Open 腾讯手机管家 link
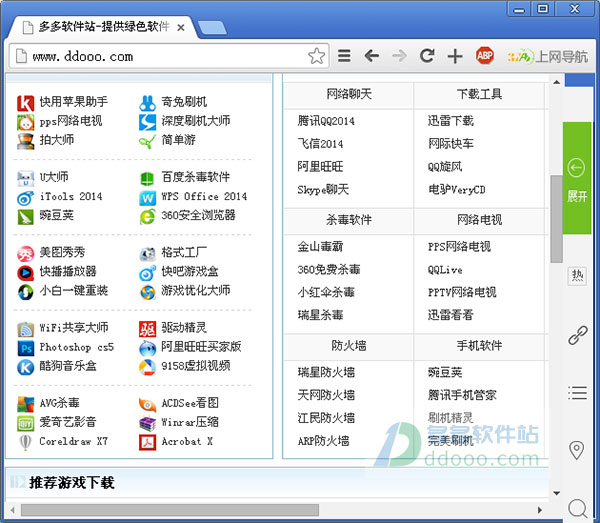 click(x=462, y=395)
